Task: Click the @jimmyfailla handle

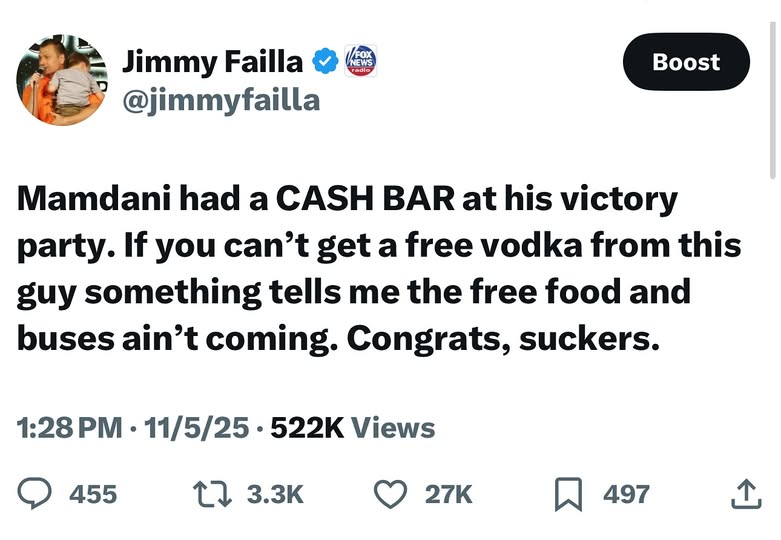Action: [221, 100]
